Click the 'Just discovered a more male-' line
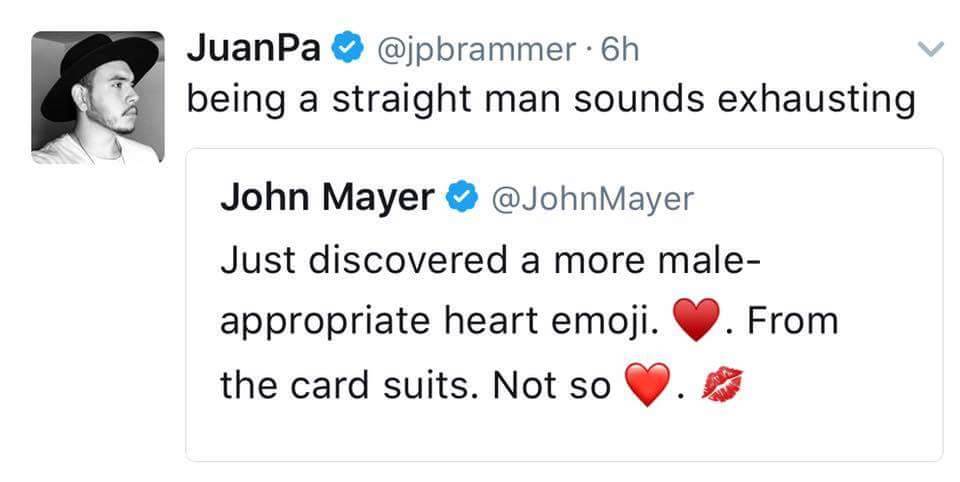960x482 pixels. pyautogui.click(x=490, y=260)
